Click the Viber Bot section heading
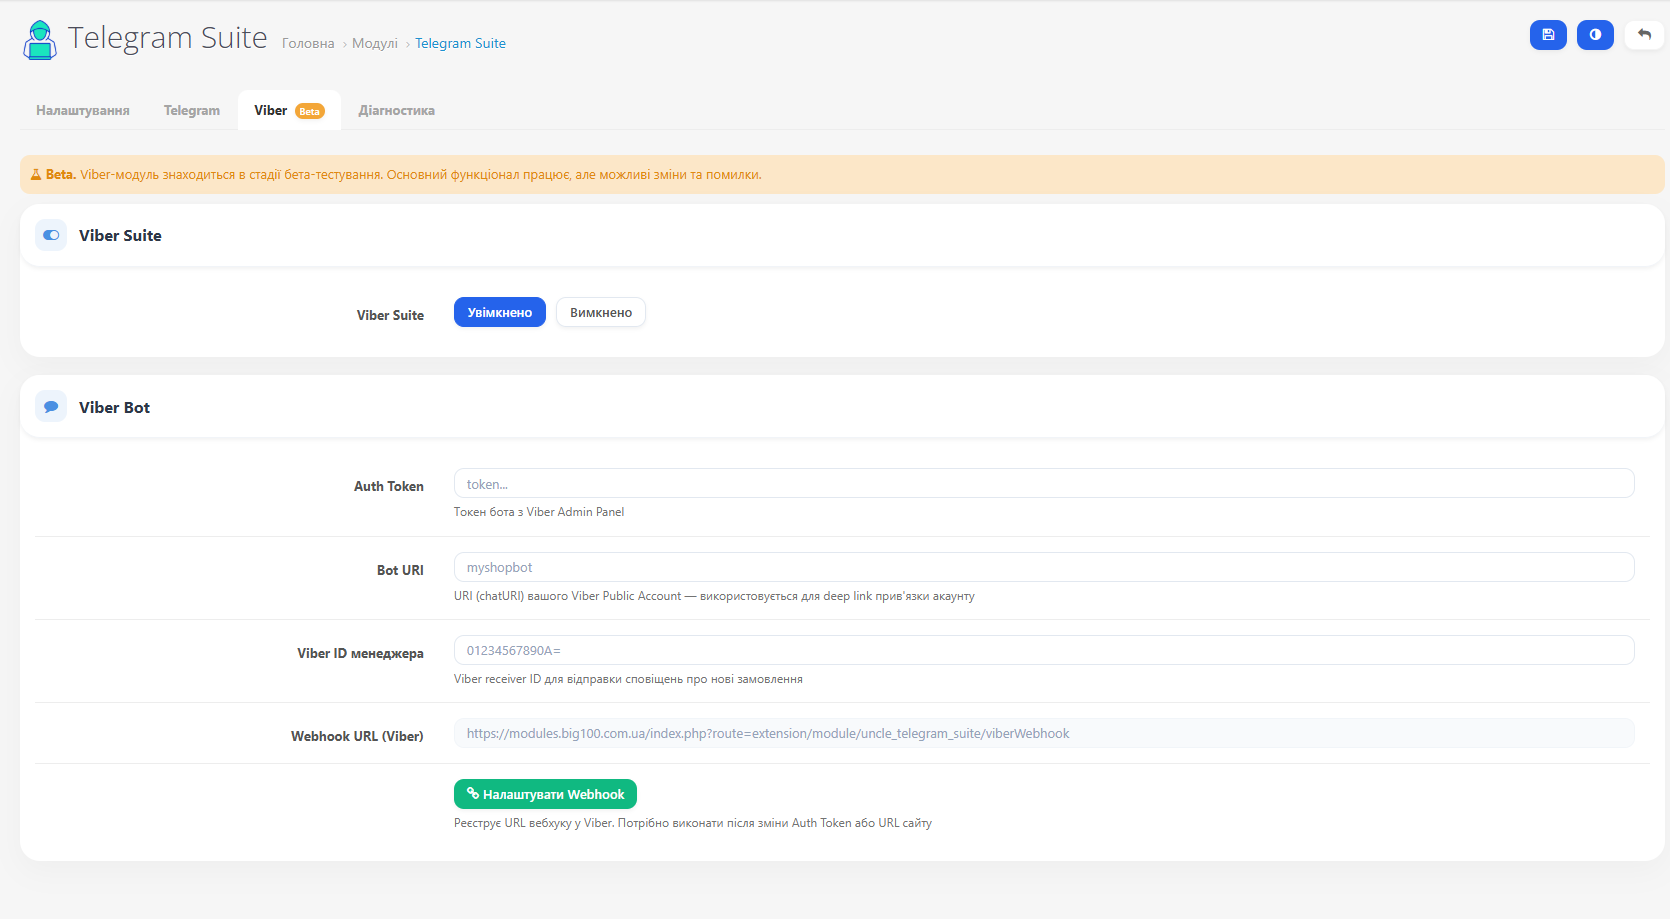The width and height of the screenshot is (1670, 919). tap(114, 407)
